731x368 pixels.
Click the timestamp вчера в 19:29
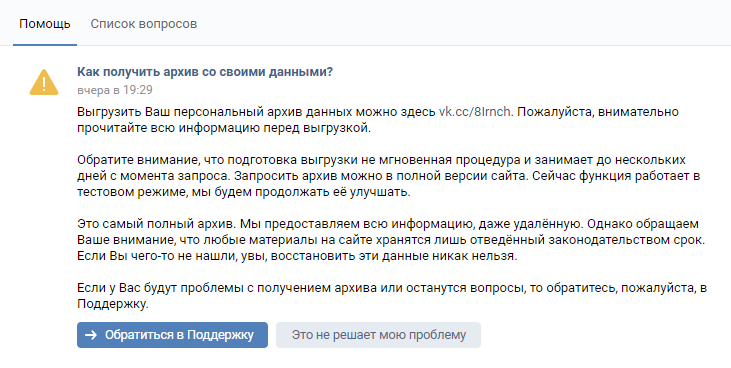point(115,90)
